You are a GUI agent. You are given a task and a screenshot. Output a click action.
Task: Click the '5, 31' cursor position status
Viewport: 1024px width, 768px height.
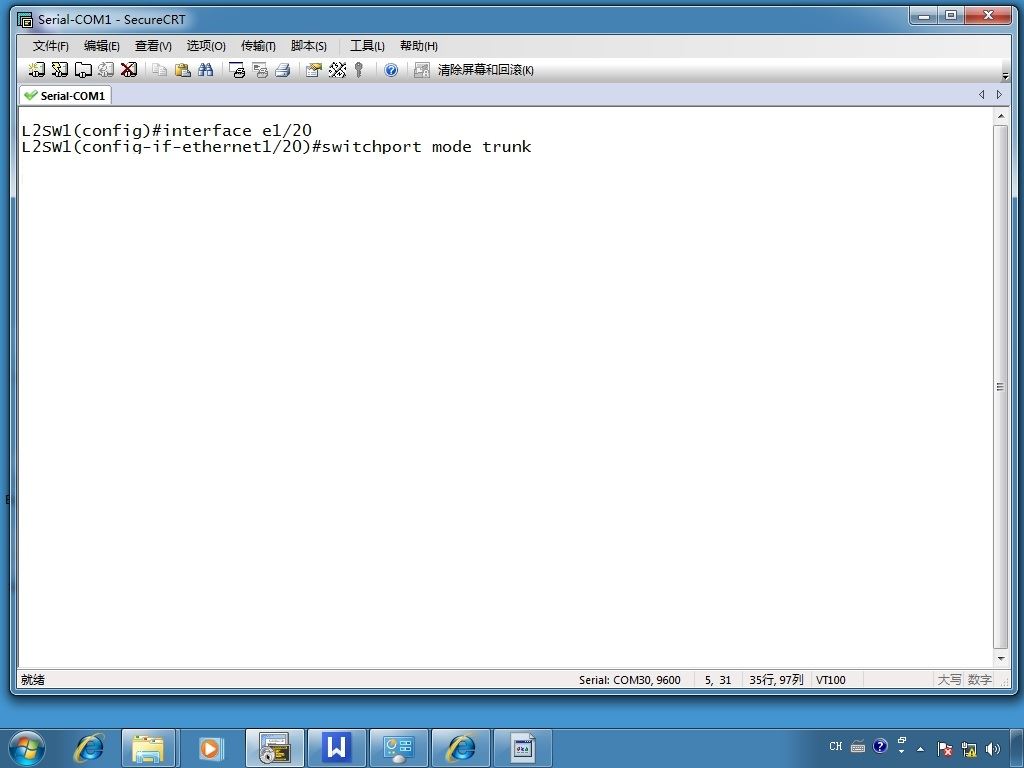click(718, 680)
